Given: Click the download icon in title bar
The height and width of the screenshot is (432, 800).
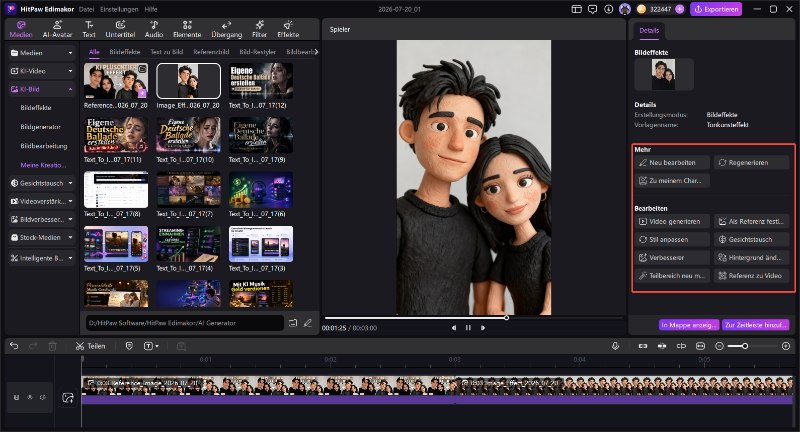Looking at the screenshot, I should pos(608,9).
